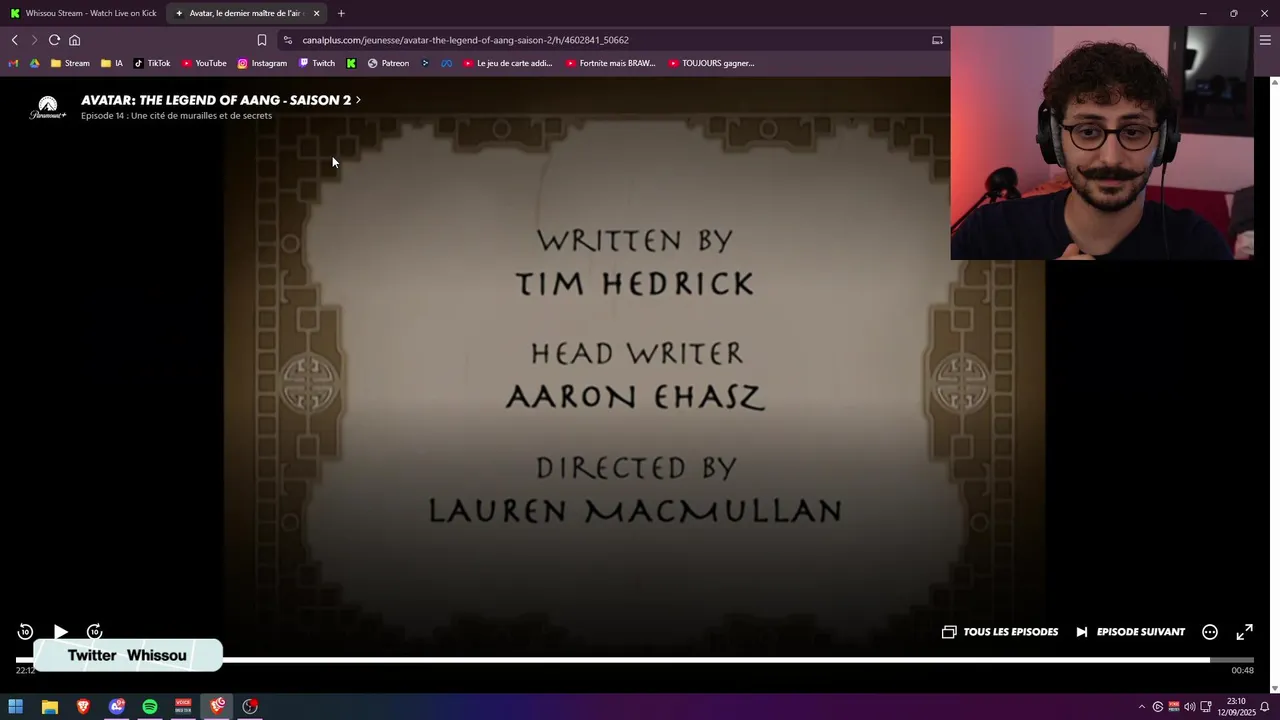The image size is (1280, 720).
Task: Click the remaining time 00:48
Action: click(x=1242, y=671)
